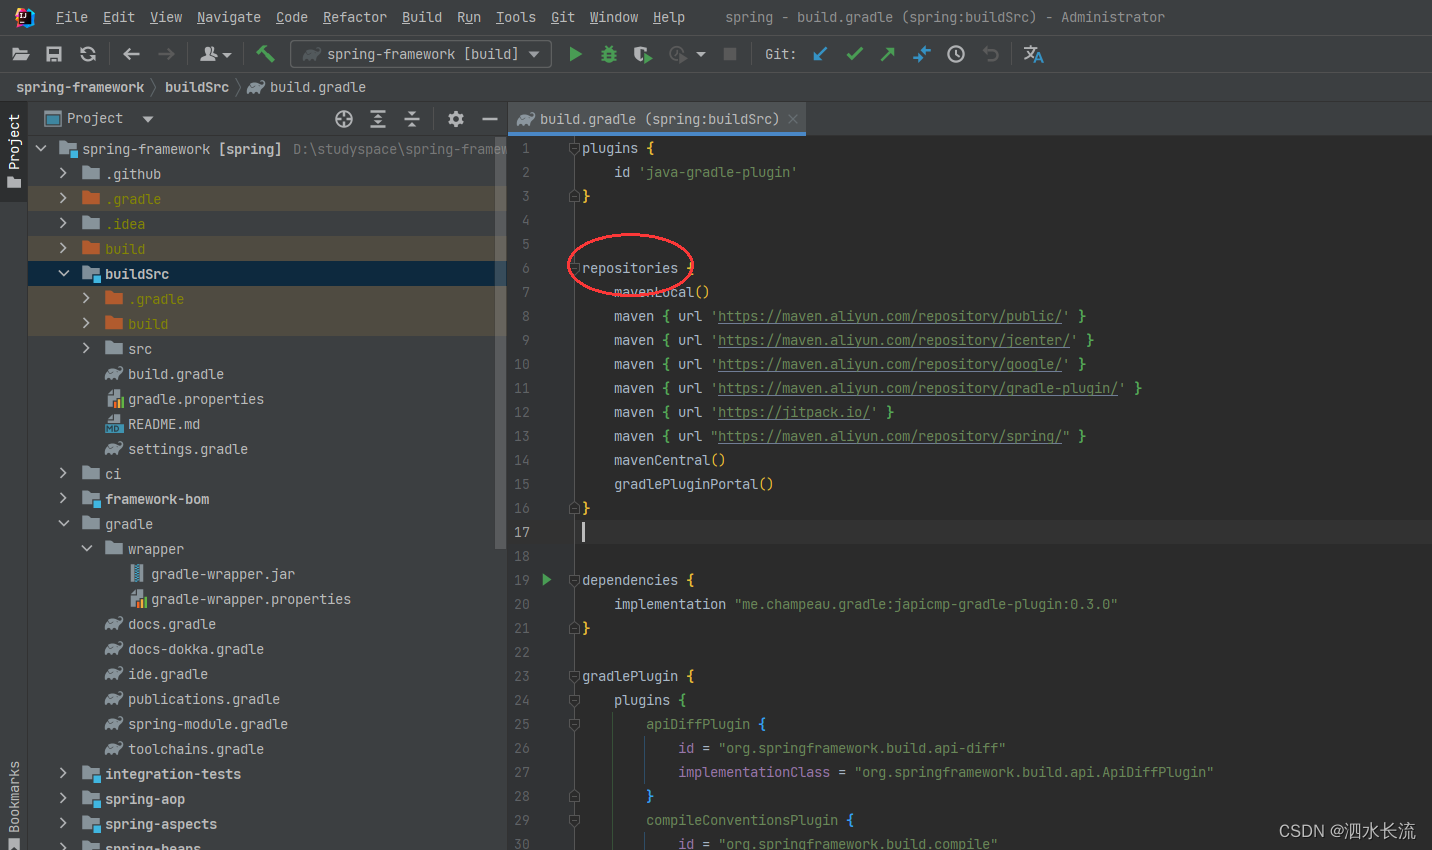Expand the spring-aop module arrow

63,798
